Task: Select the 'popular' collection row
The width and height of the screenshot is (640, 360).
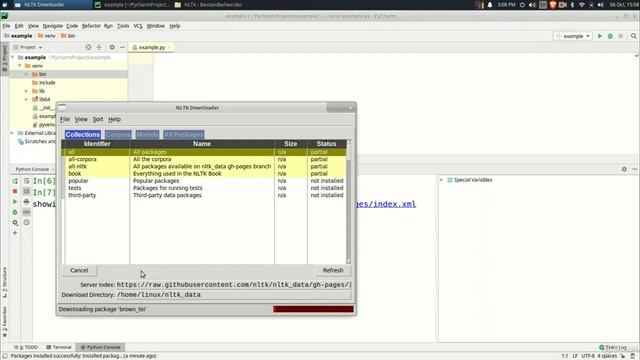Action: tap(205, 181)
